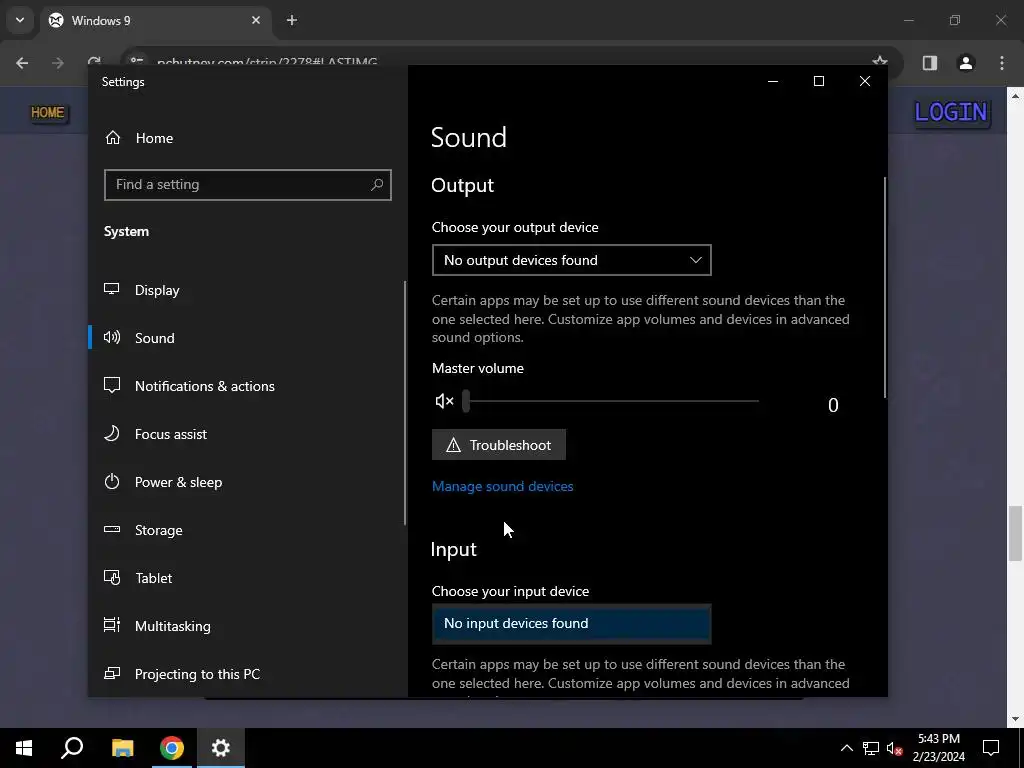Image resolution: width=1024 pixels, height=768 pixels.
Task: Switch to Chrome in taskbar
Action: click(x=172, y=748)
